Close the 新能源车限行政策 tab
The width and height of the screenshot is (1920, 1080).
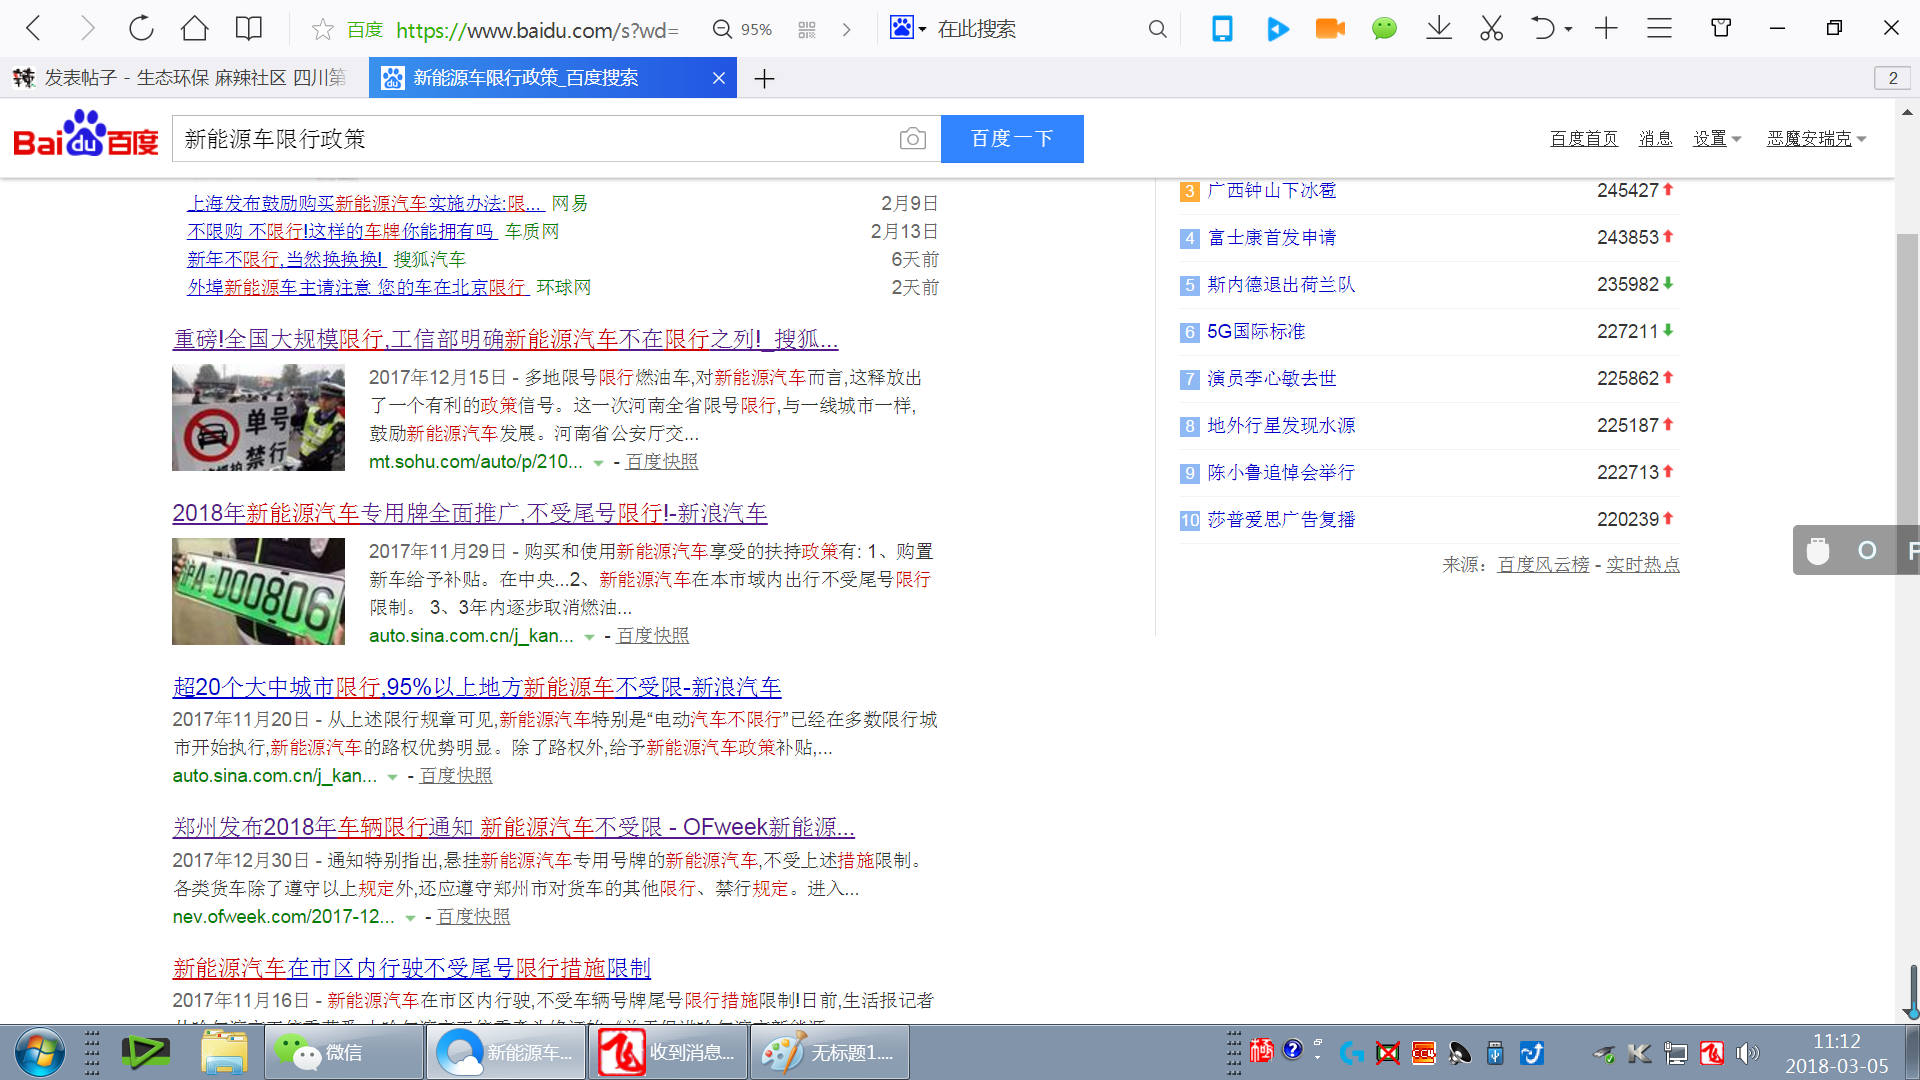[x=718, y=78]
